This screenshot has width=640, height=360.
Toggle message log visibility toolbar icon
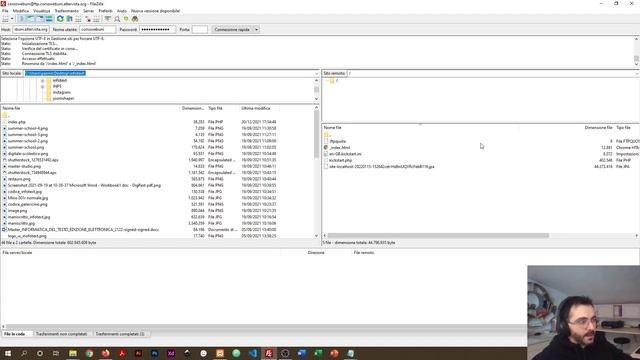tap(22, 19)
